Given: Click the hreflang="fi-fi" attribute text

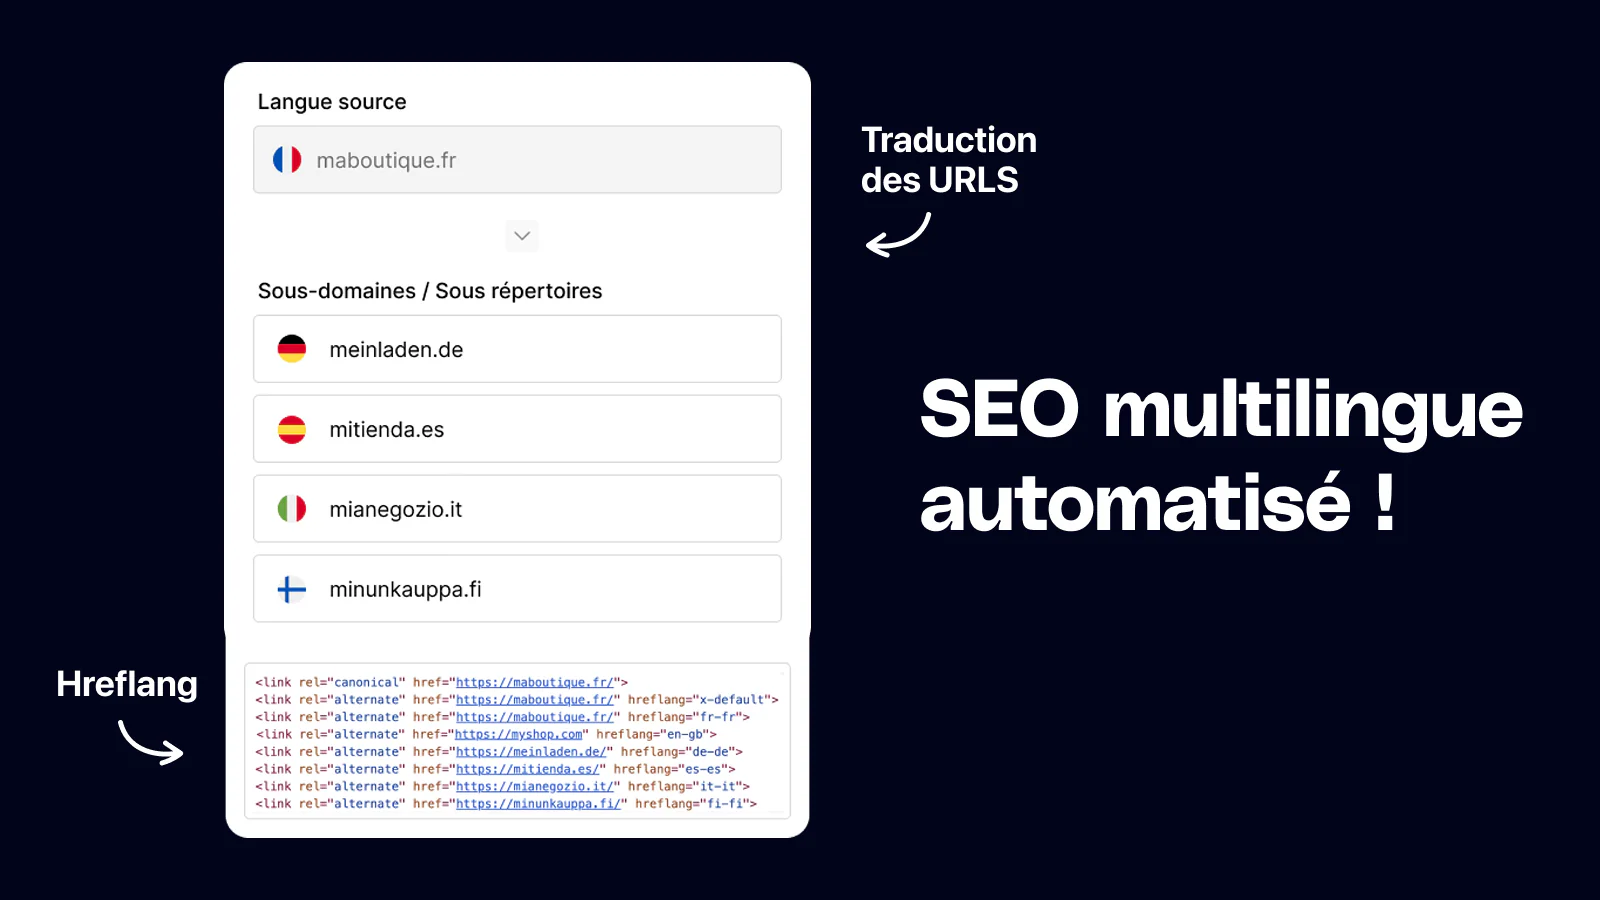Looking at the screenshot, I should [x=692, y=804].
